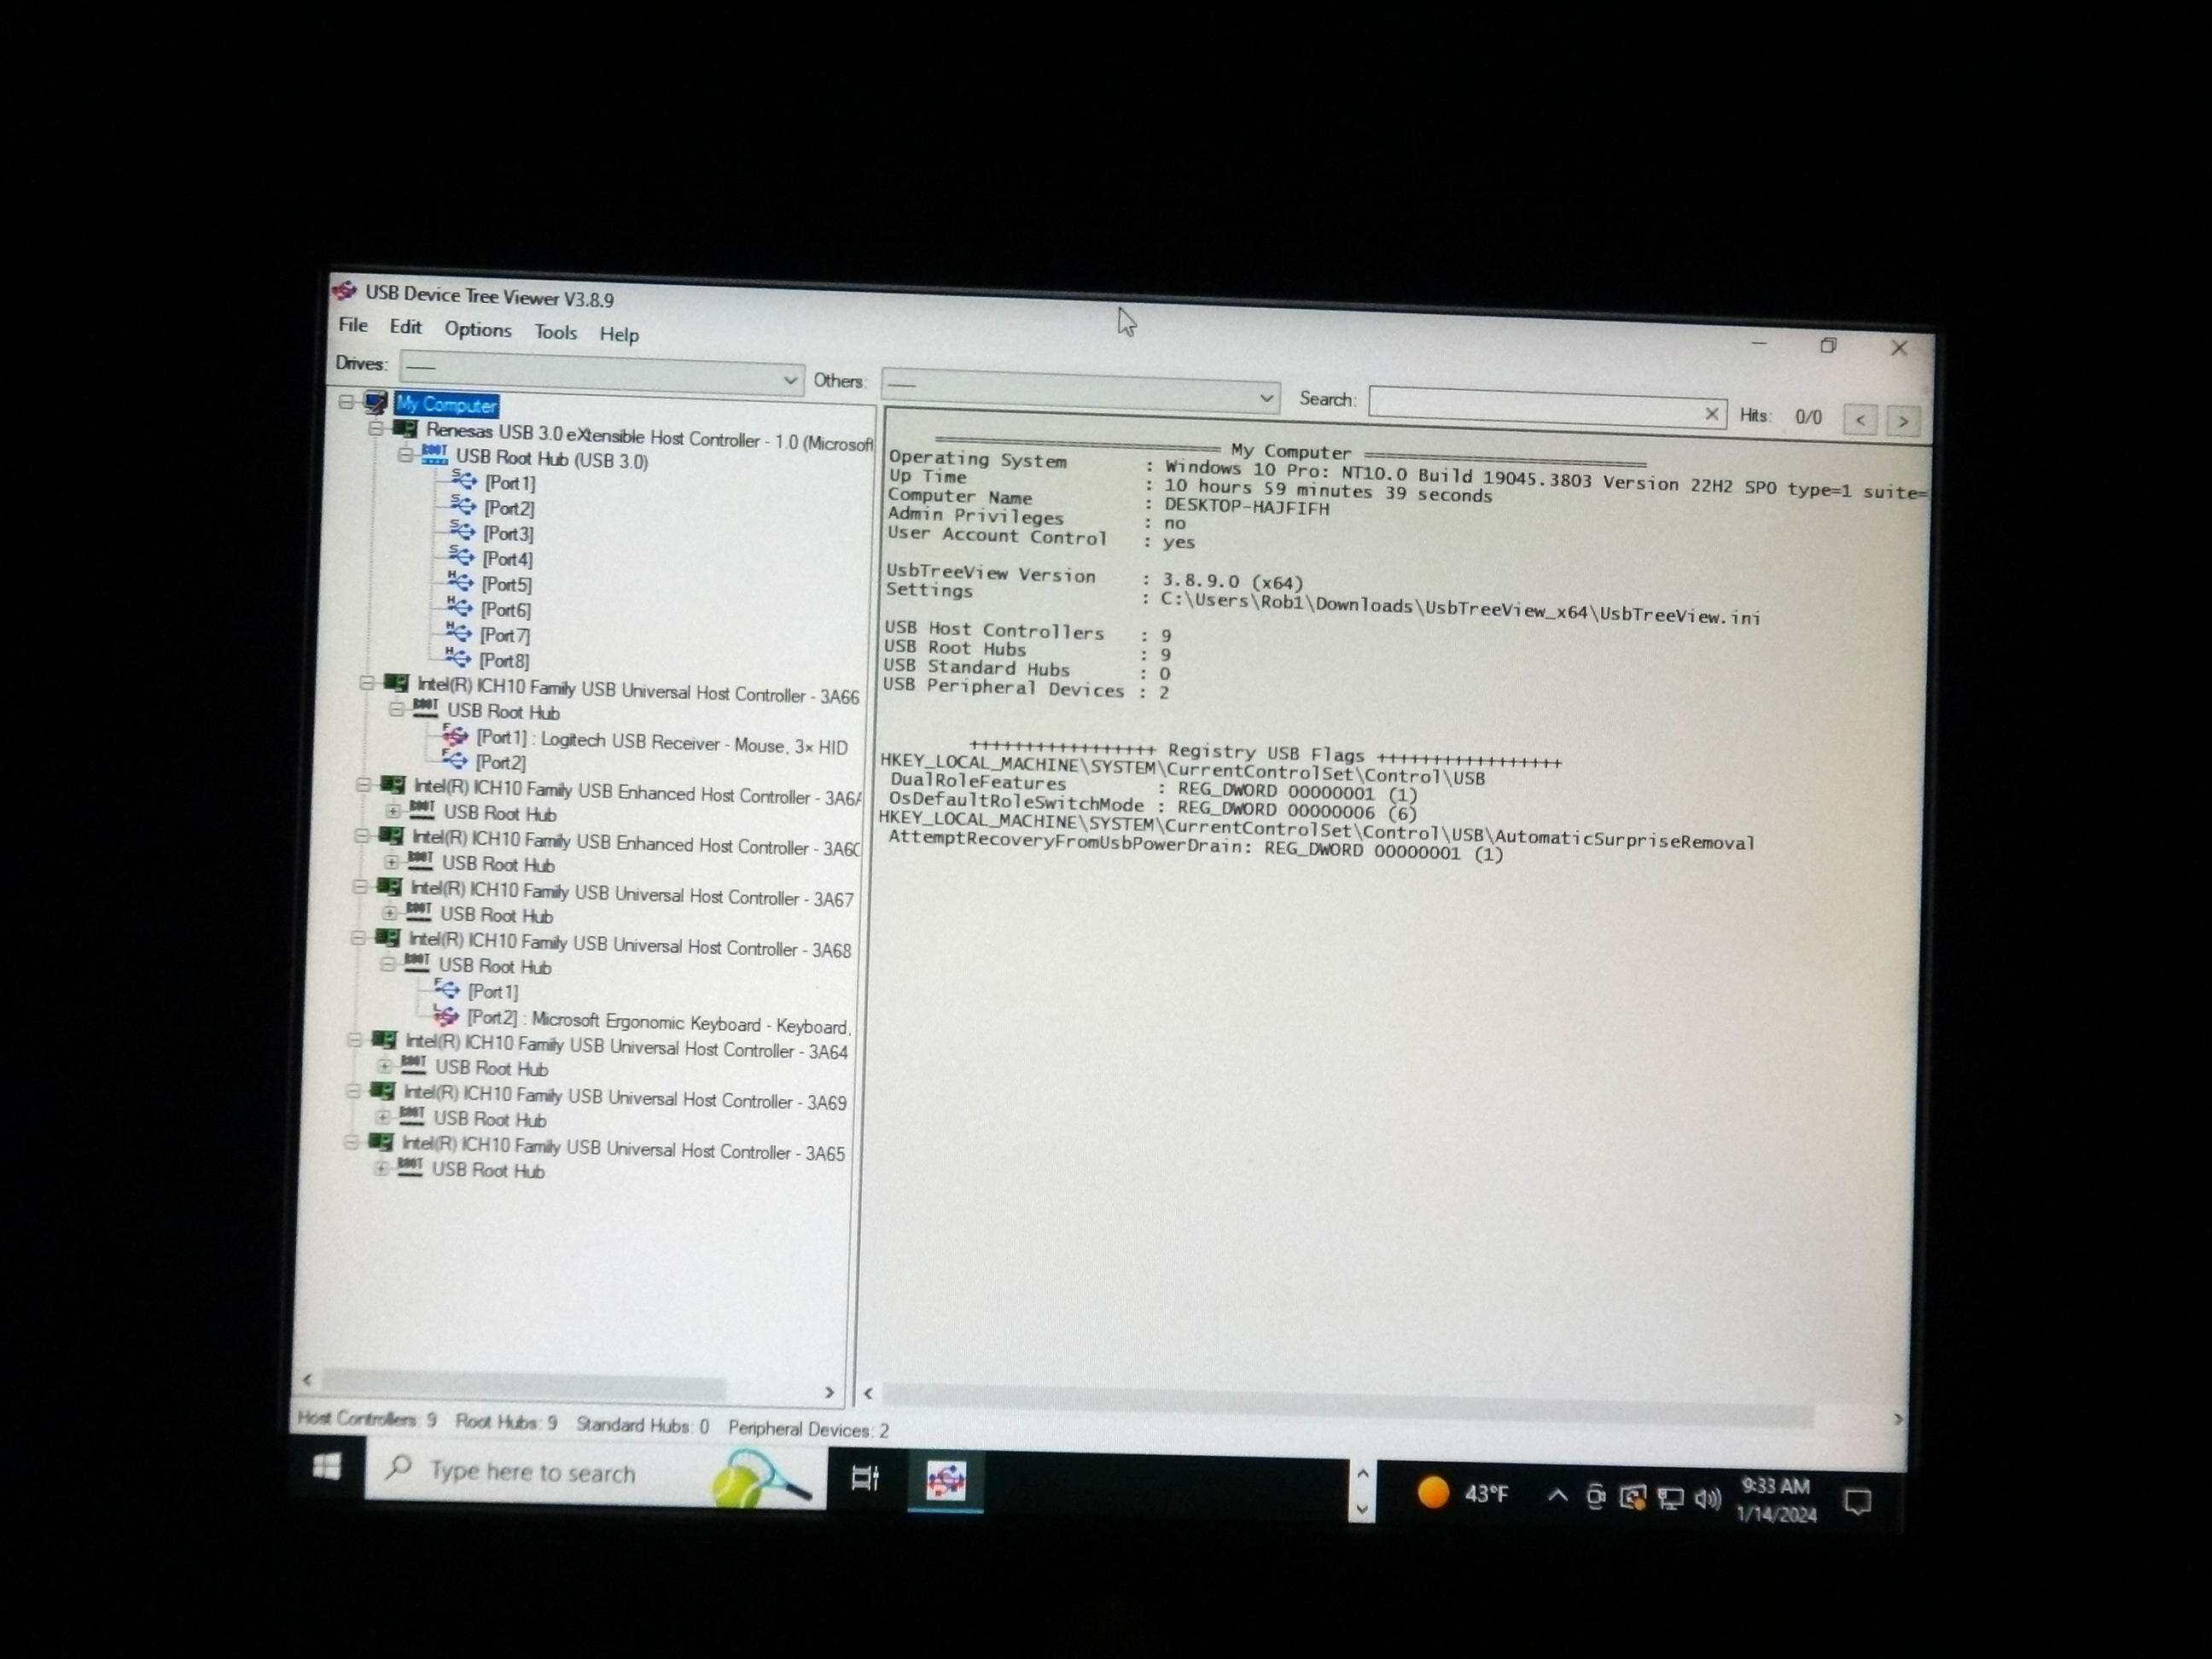
Task: Click the taskbar search box
Action: click(x=596, y=1473)
